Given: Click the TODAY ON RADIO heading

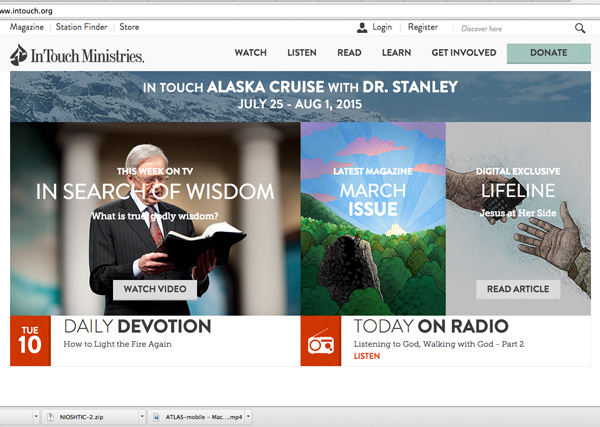Looking at the screenshot, I should 431,326.
